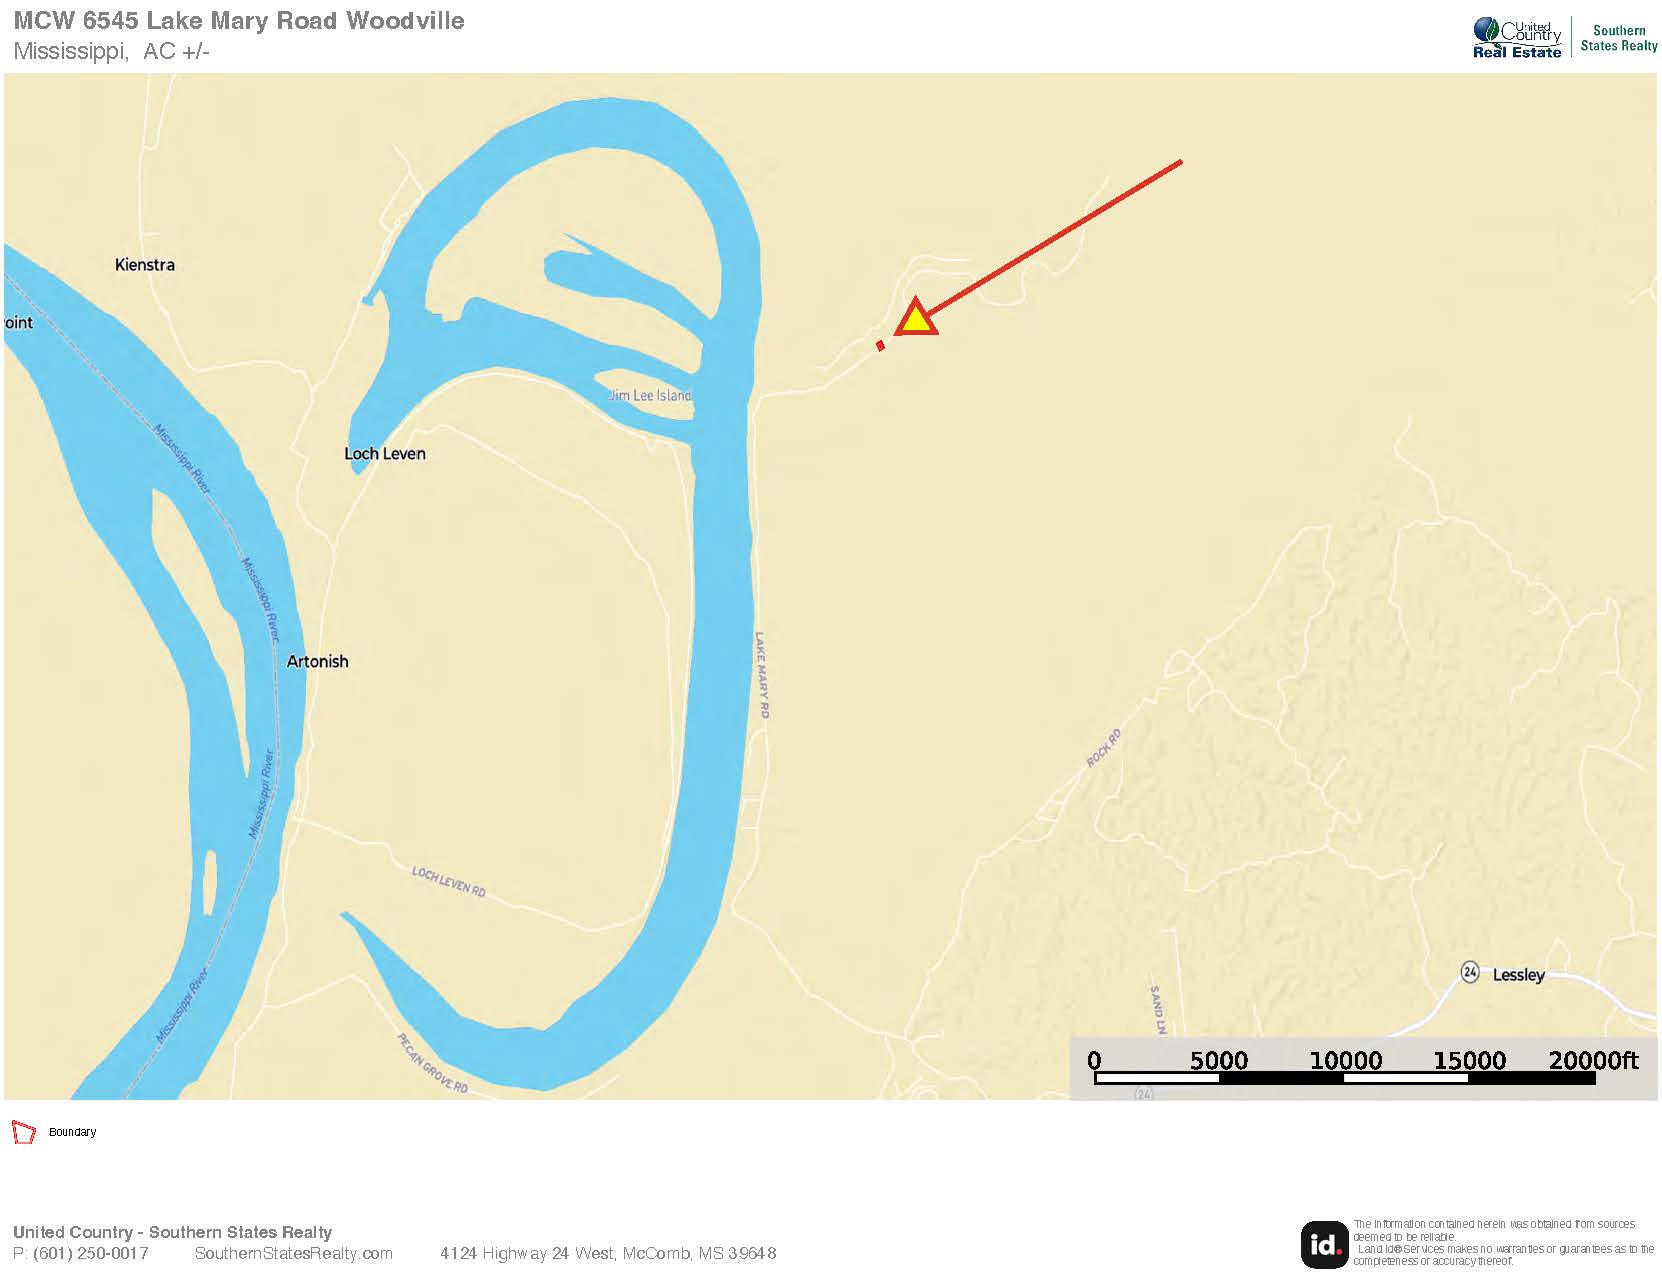
Task: Click the Highway 24 shield near Lessley
Action: [1469, 972]
